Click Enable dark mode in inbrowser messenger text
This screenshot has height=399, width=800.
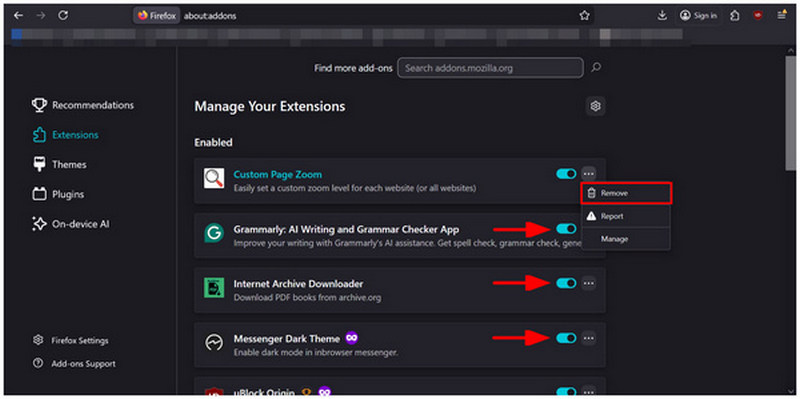[315, 352]
